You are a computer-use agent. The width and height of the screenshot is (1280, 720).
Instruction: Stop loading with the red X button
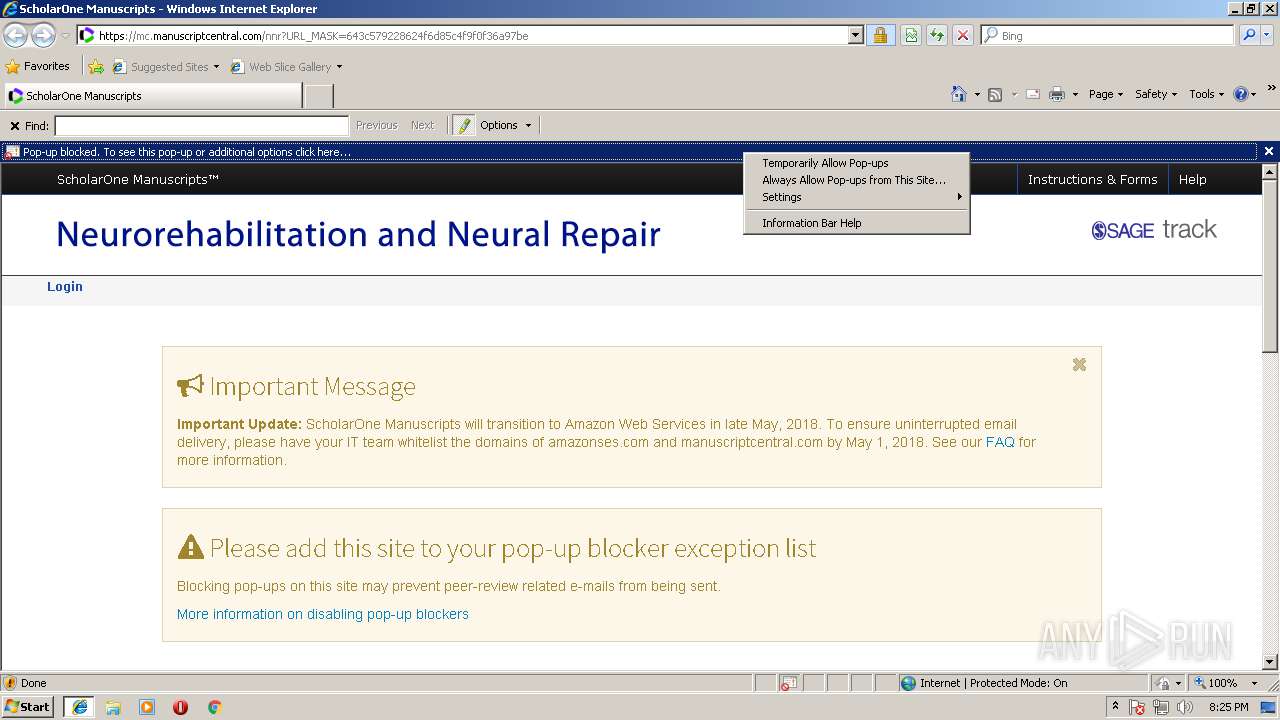pos(962,36)
